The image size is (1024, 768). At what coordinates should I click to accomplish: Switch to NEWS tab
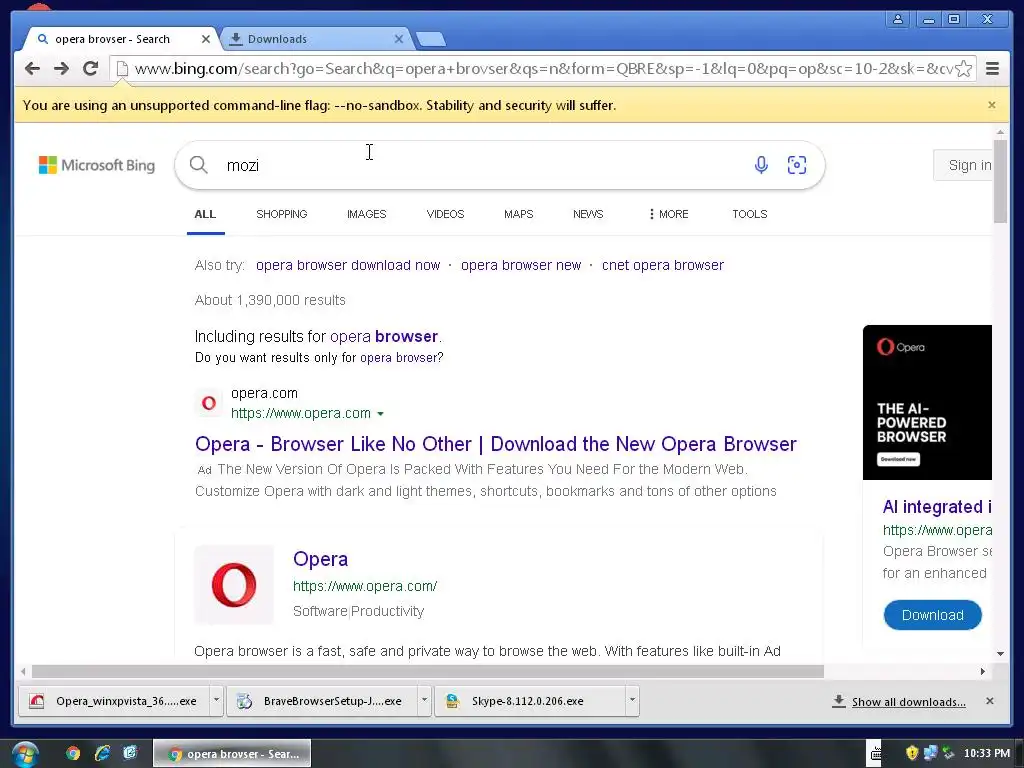(x=588, y=214)
